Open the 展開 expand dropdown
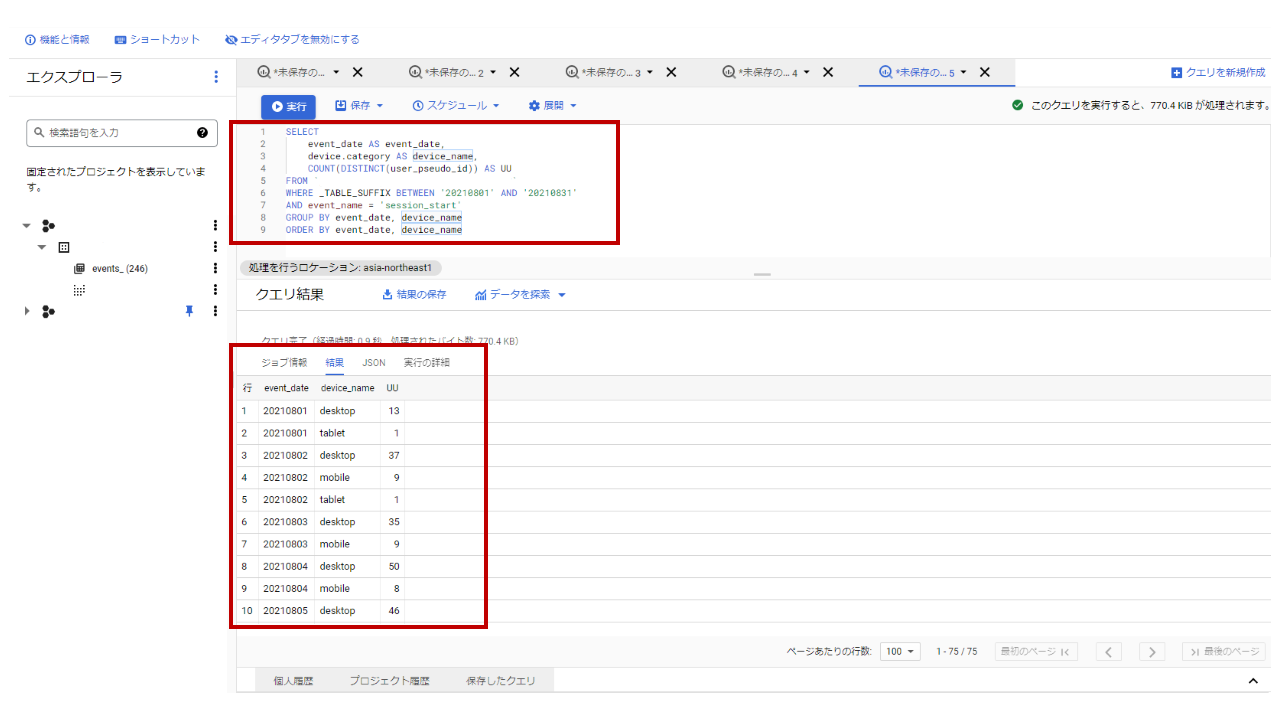The height and width of the screenshot is (720, 1280). pos(552,105)
